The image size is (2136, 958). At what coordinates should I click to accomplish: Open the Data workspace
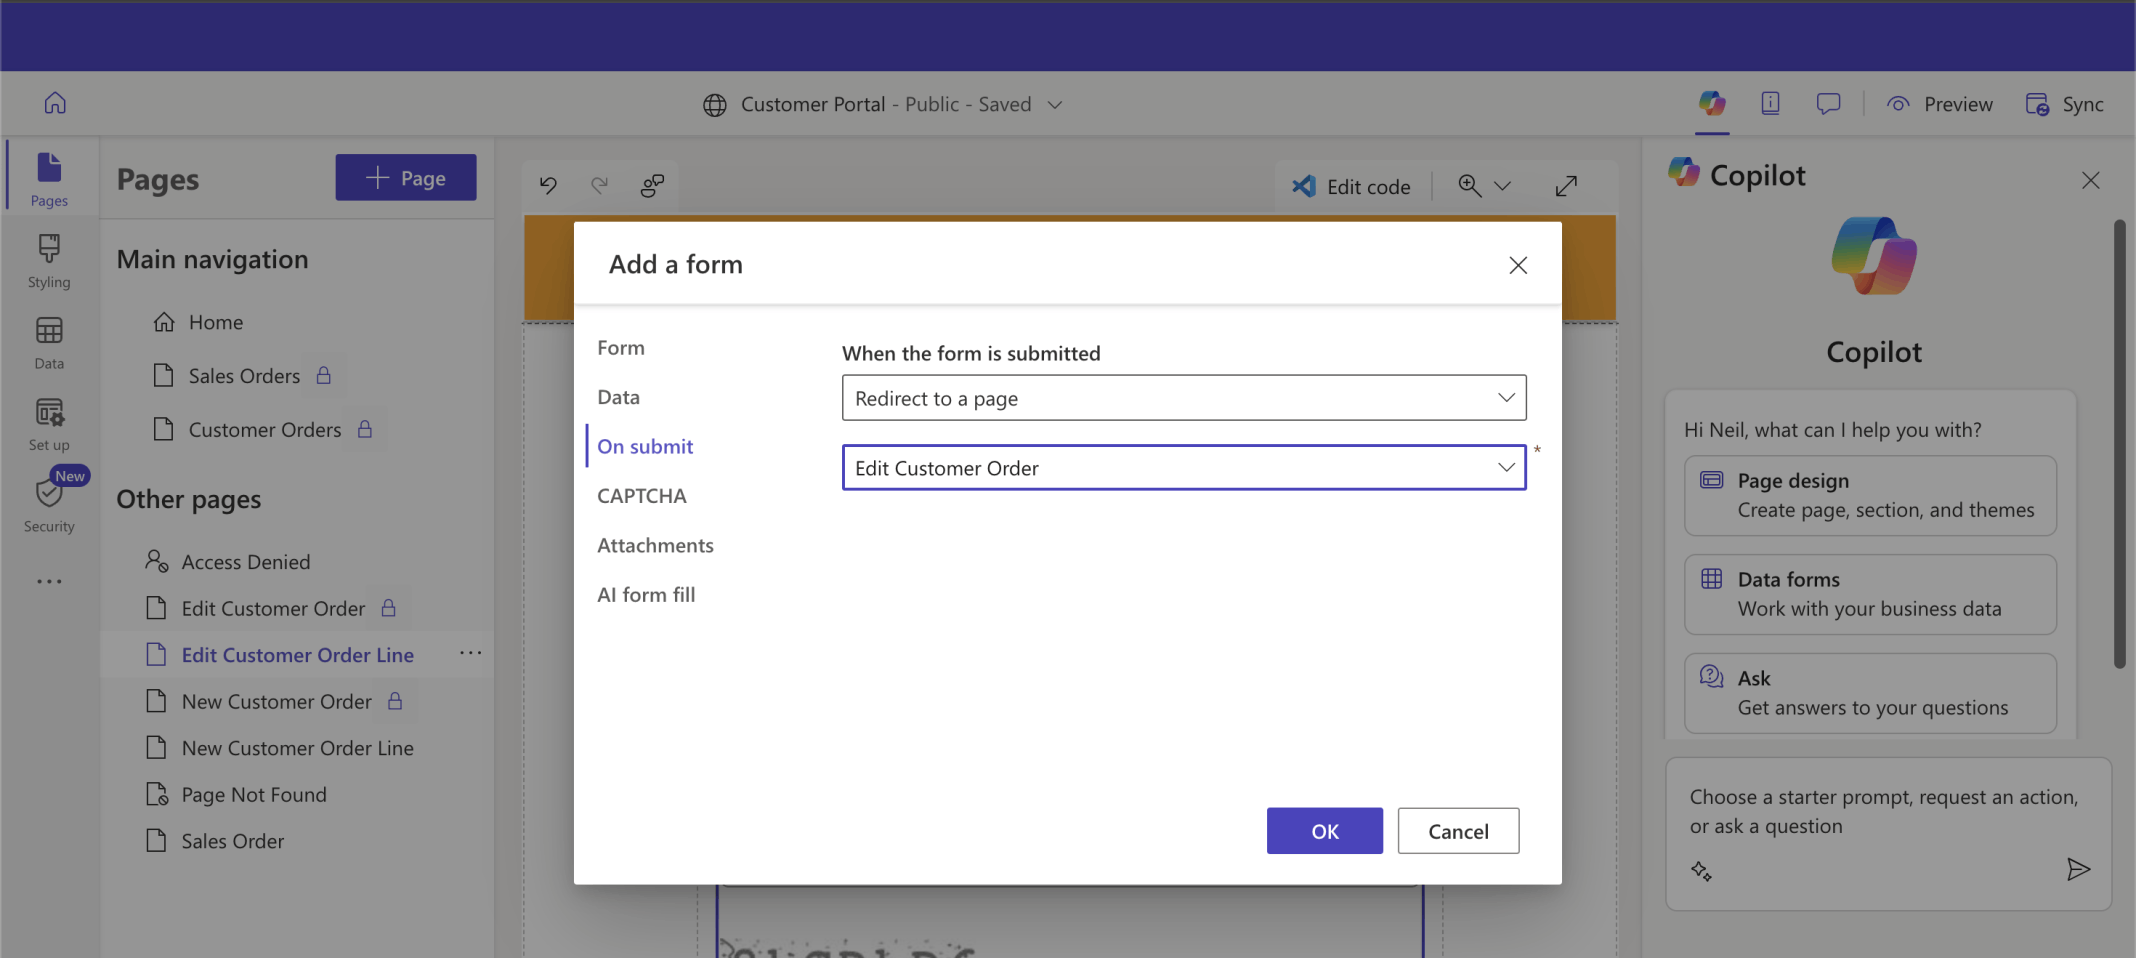pos(49,342)
